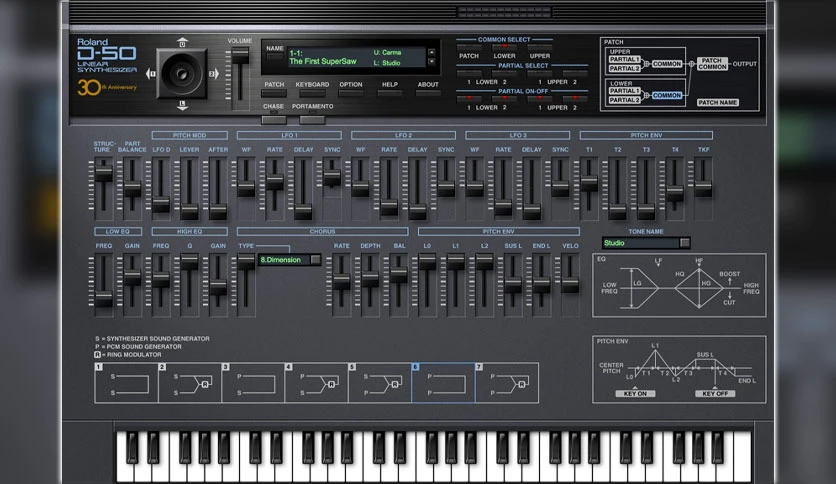
Task: Enable Common Select Upper button
Action: [539, 47]
